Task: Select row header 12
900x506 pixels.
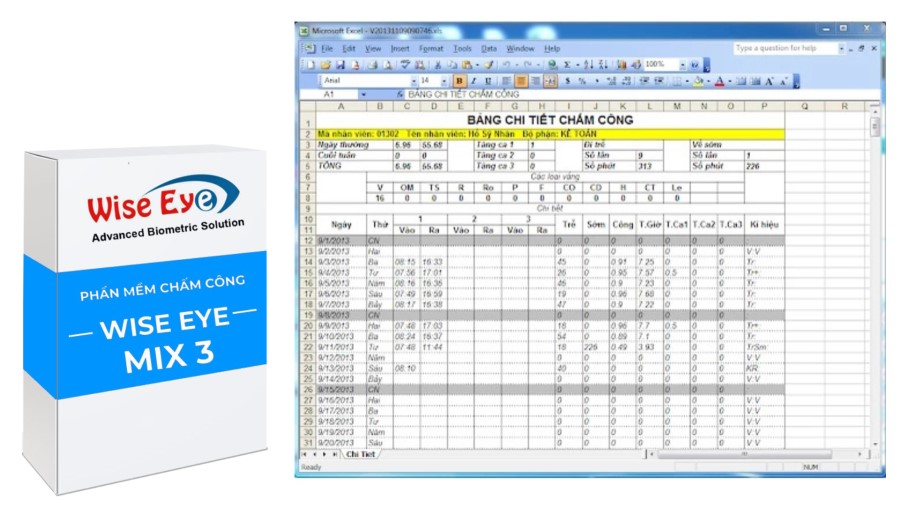Action: coord(308,240)
